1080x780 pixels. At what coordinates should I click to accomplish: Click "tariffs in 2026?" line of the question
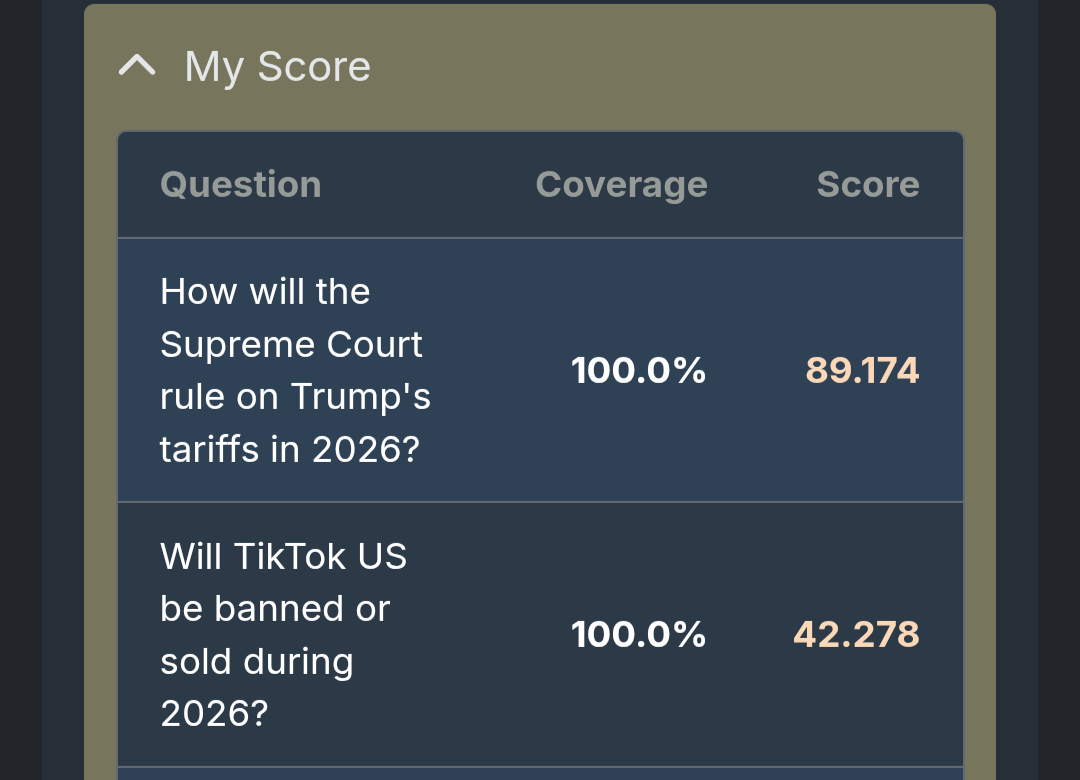tap(289, 450)
